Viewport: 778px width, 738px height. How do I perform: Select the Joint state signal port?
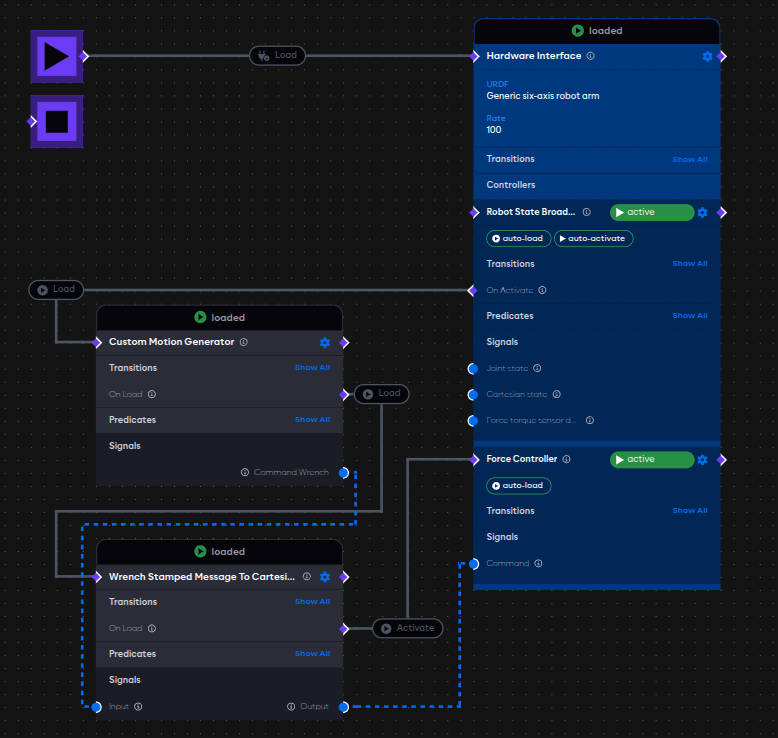pyautogui.click(x=473, y=368)
